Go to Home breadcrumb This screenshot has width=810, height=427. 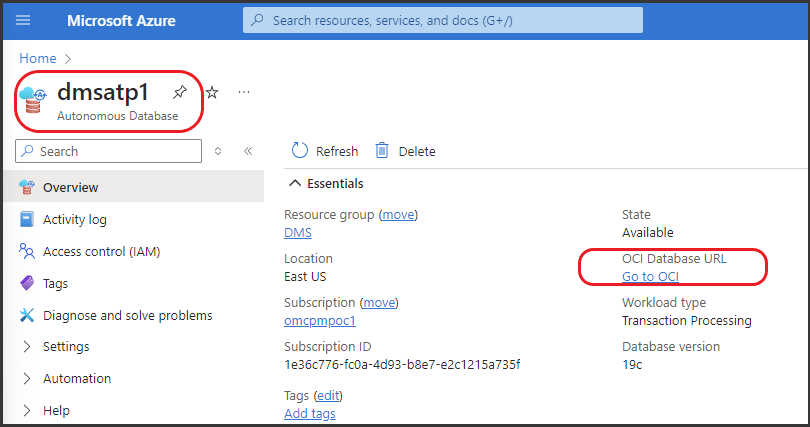[38, 58]
